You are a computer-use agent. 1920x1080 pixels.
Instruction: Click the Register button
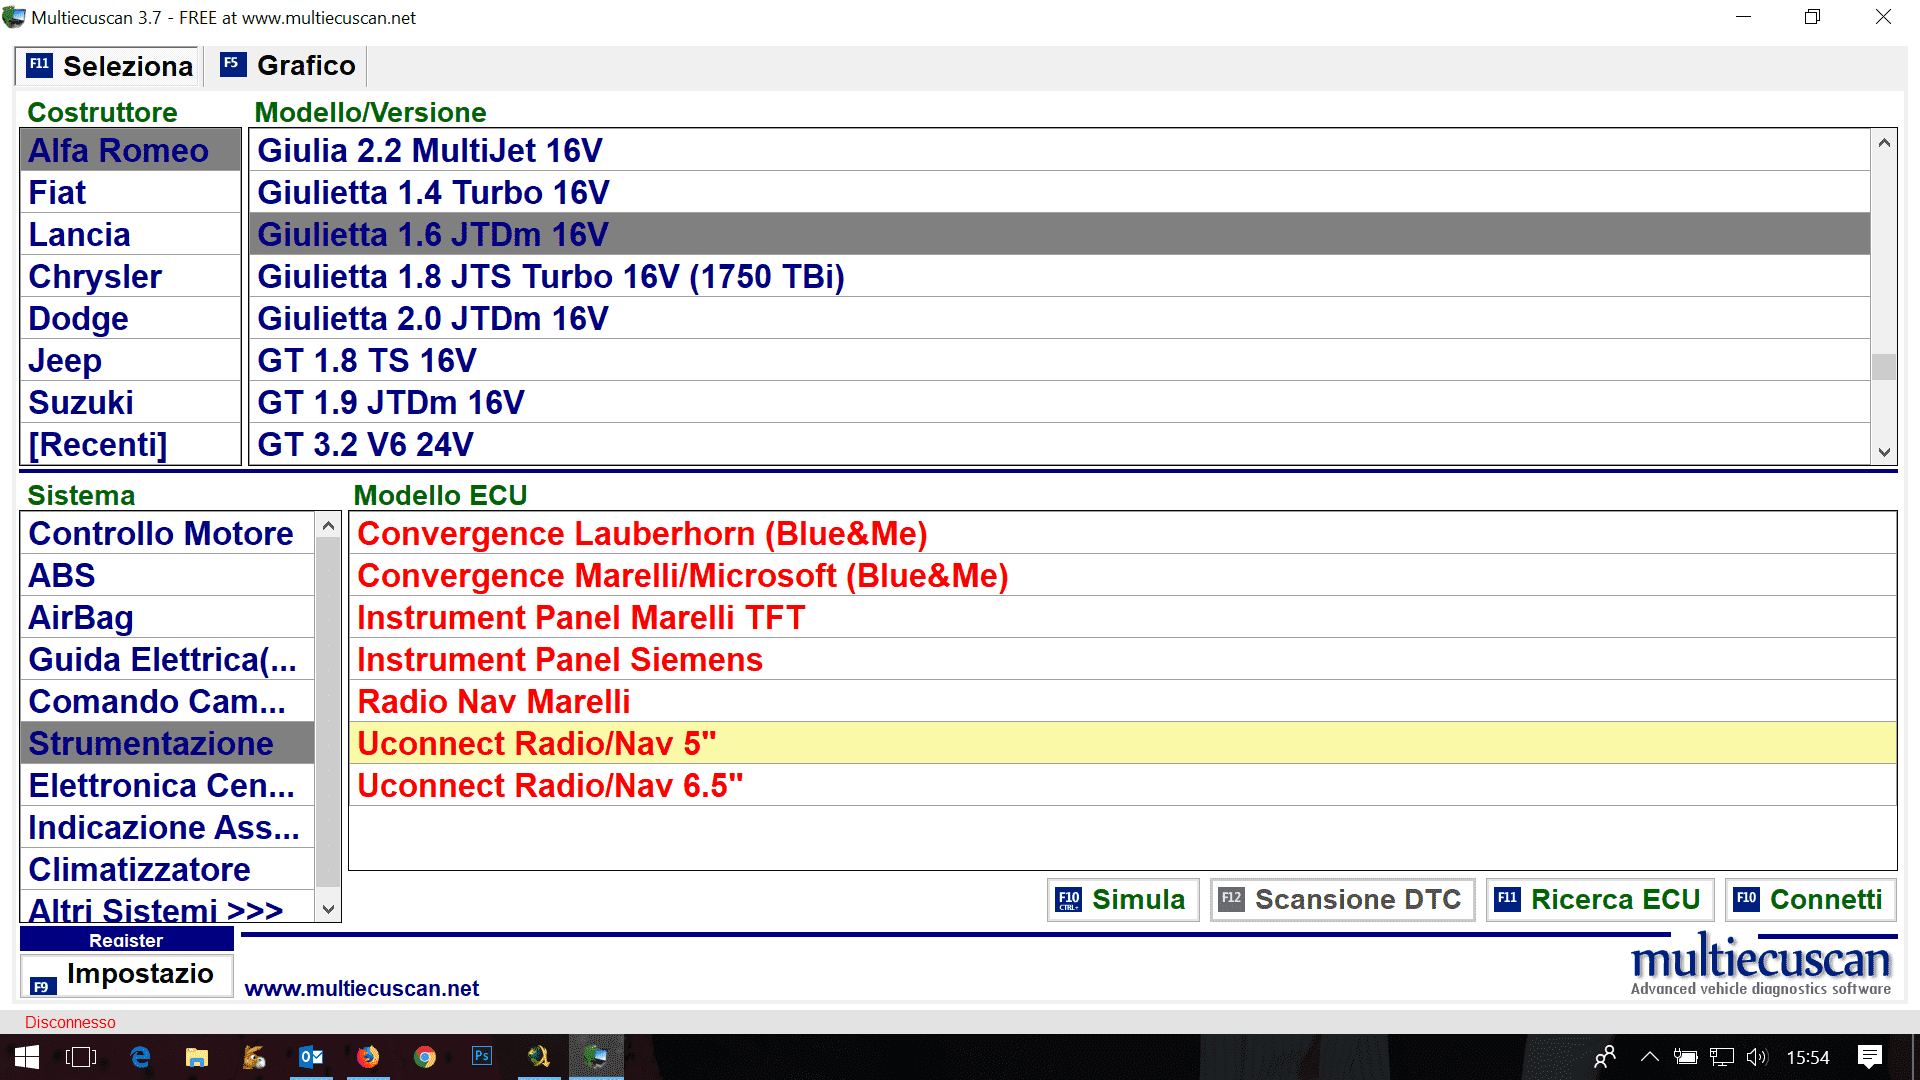pyautogui.click(x=127, y=940)
